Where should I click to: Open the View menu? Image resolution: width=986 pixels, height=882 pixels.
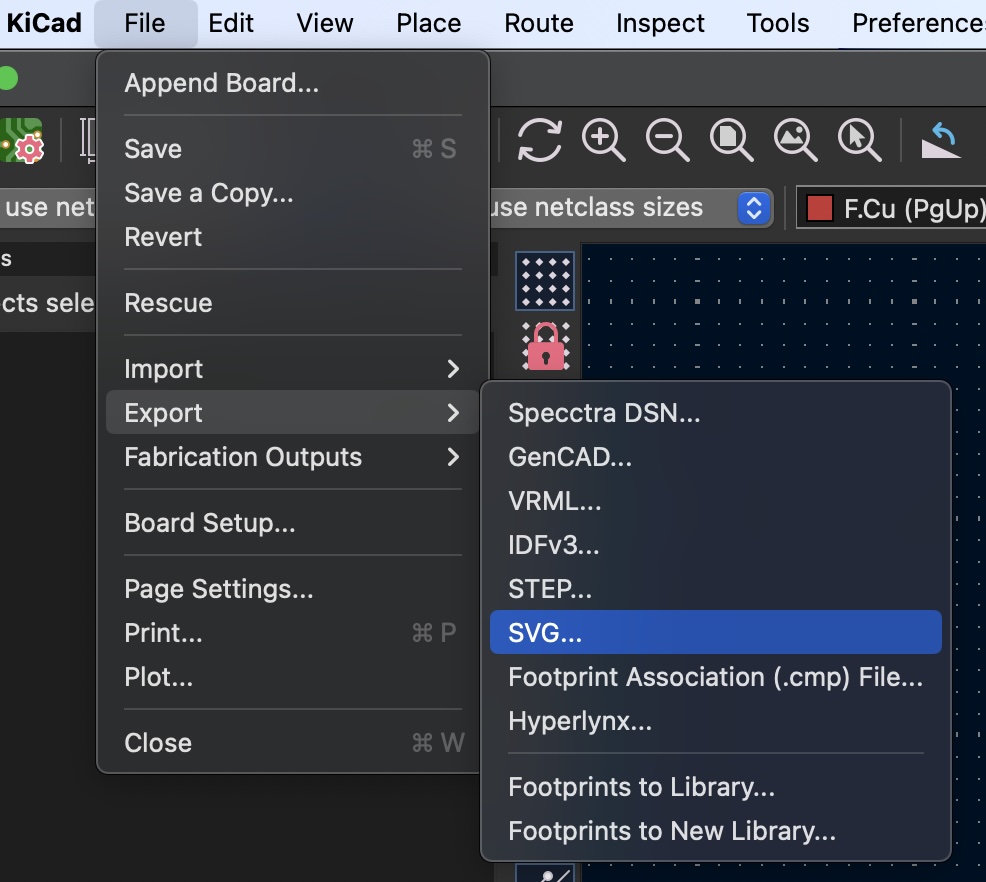tap(324, 23)
